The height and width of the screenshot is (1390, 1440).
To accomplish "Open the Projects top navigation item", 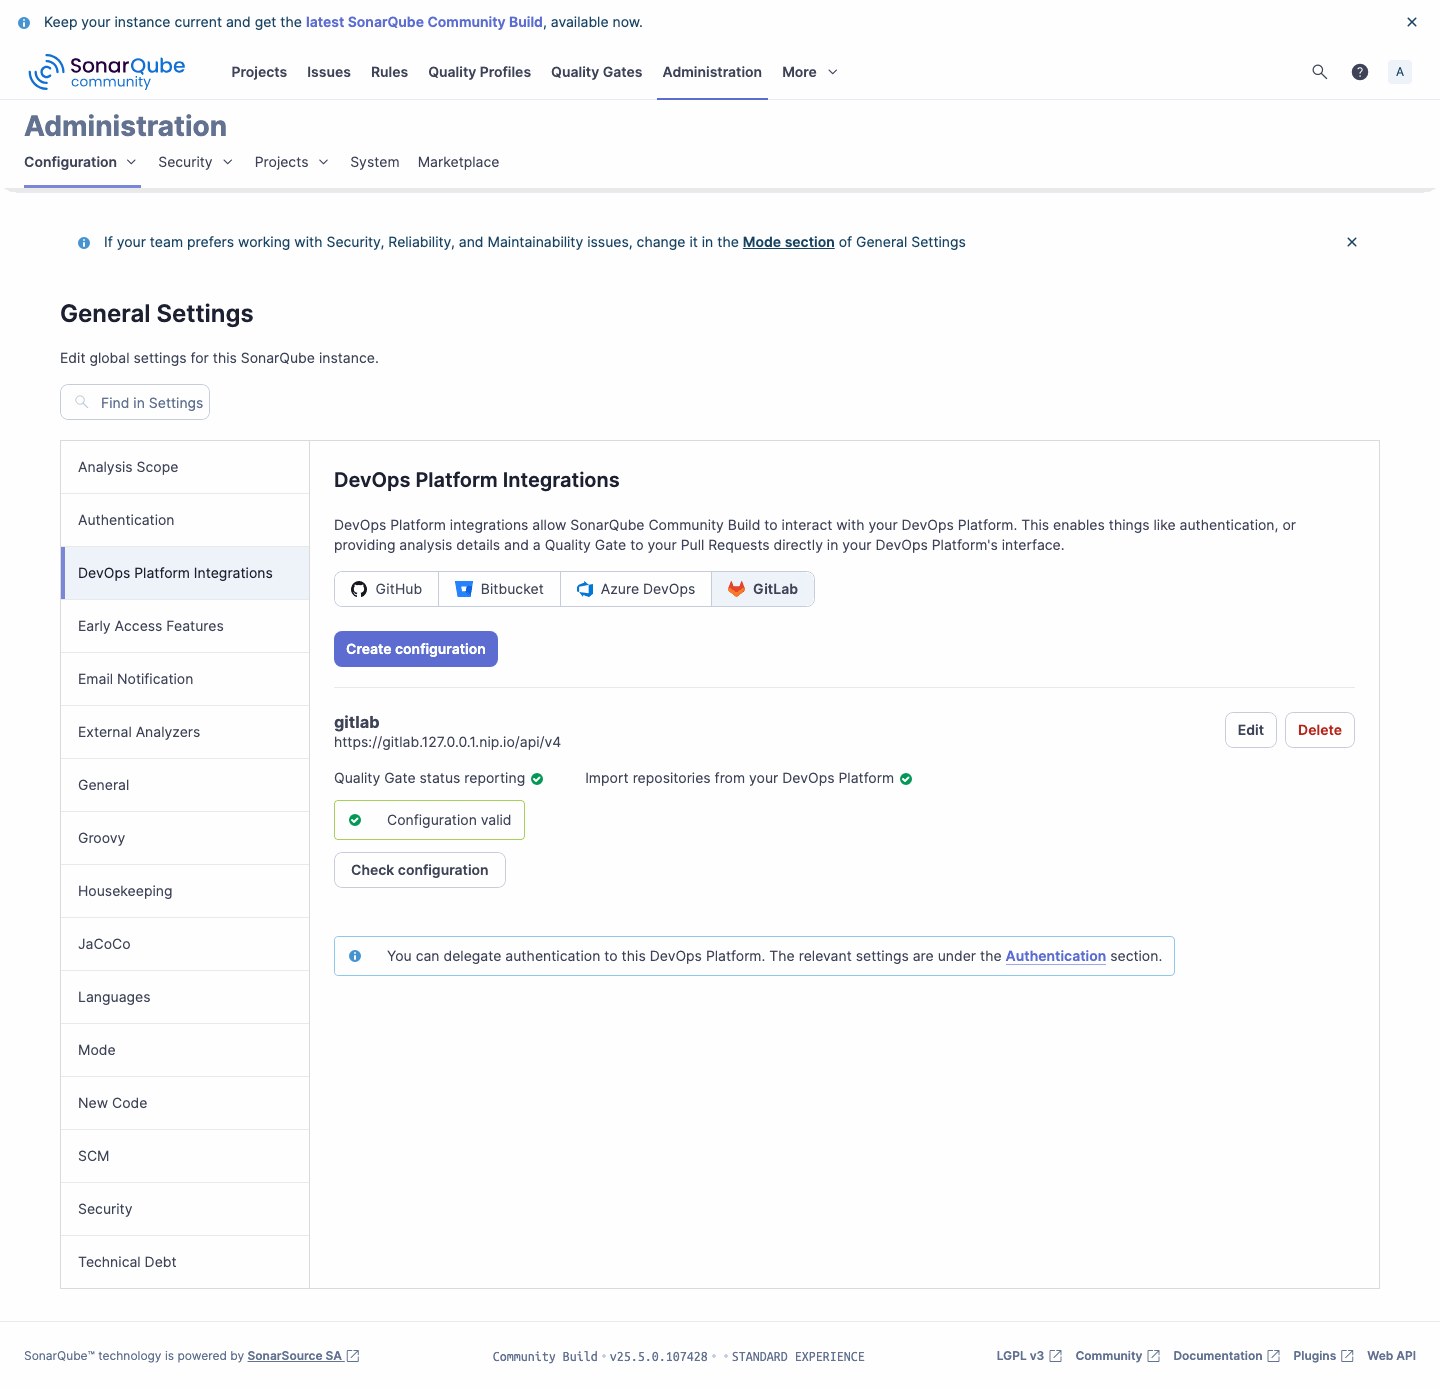I will pyautogui.click(x=259, y=72).
